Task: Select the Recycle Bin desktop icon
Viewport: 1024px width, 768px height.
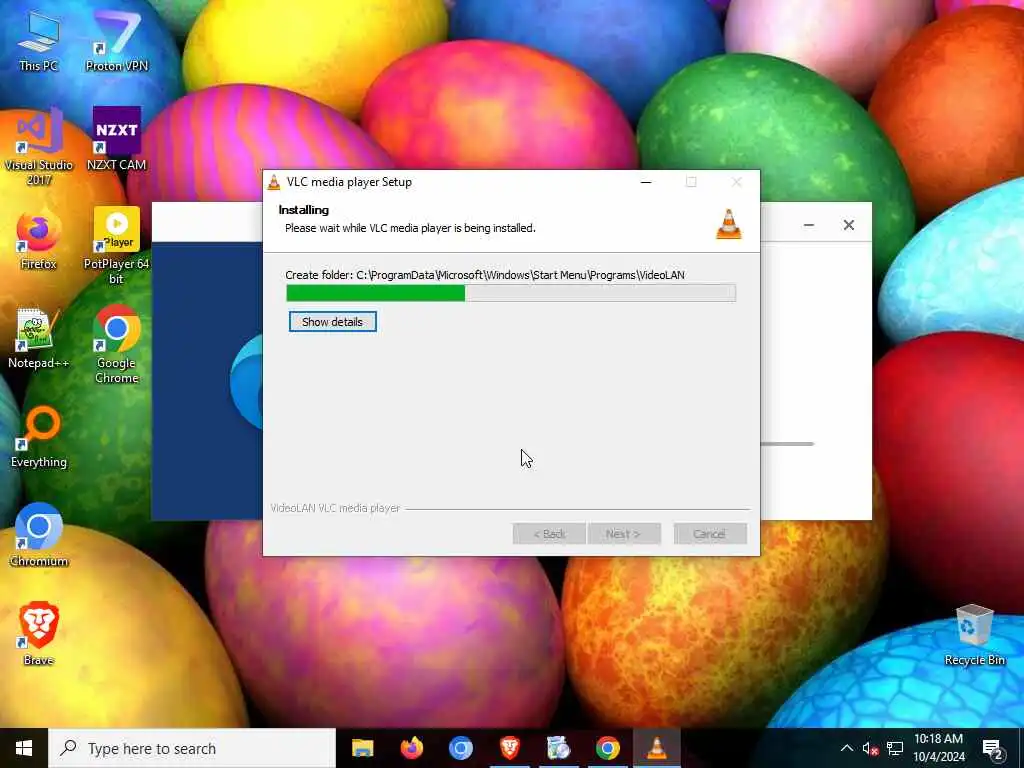Action: coord(974,635)
